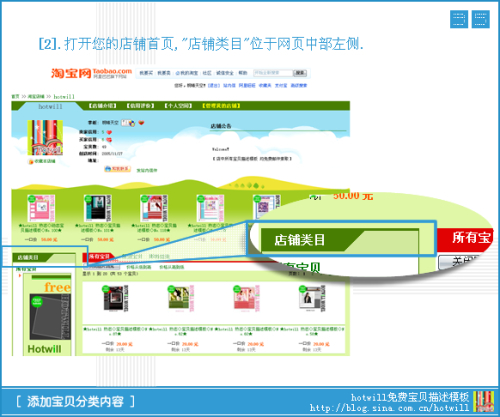Screen dimensions: 500x417
Task: Click the search button next to search box
Action: [x=300, y=73]
